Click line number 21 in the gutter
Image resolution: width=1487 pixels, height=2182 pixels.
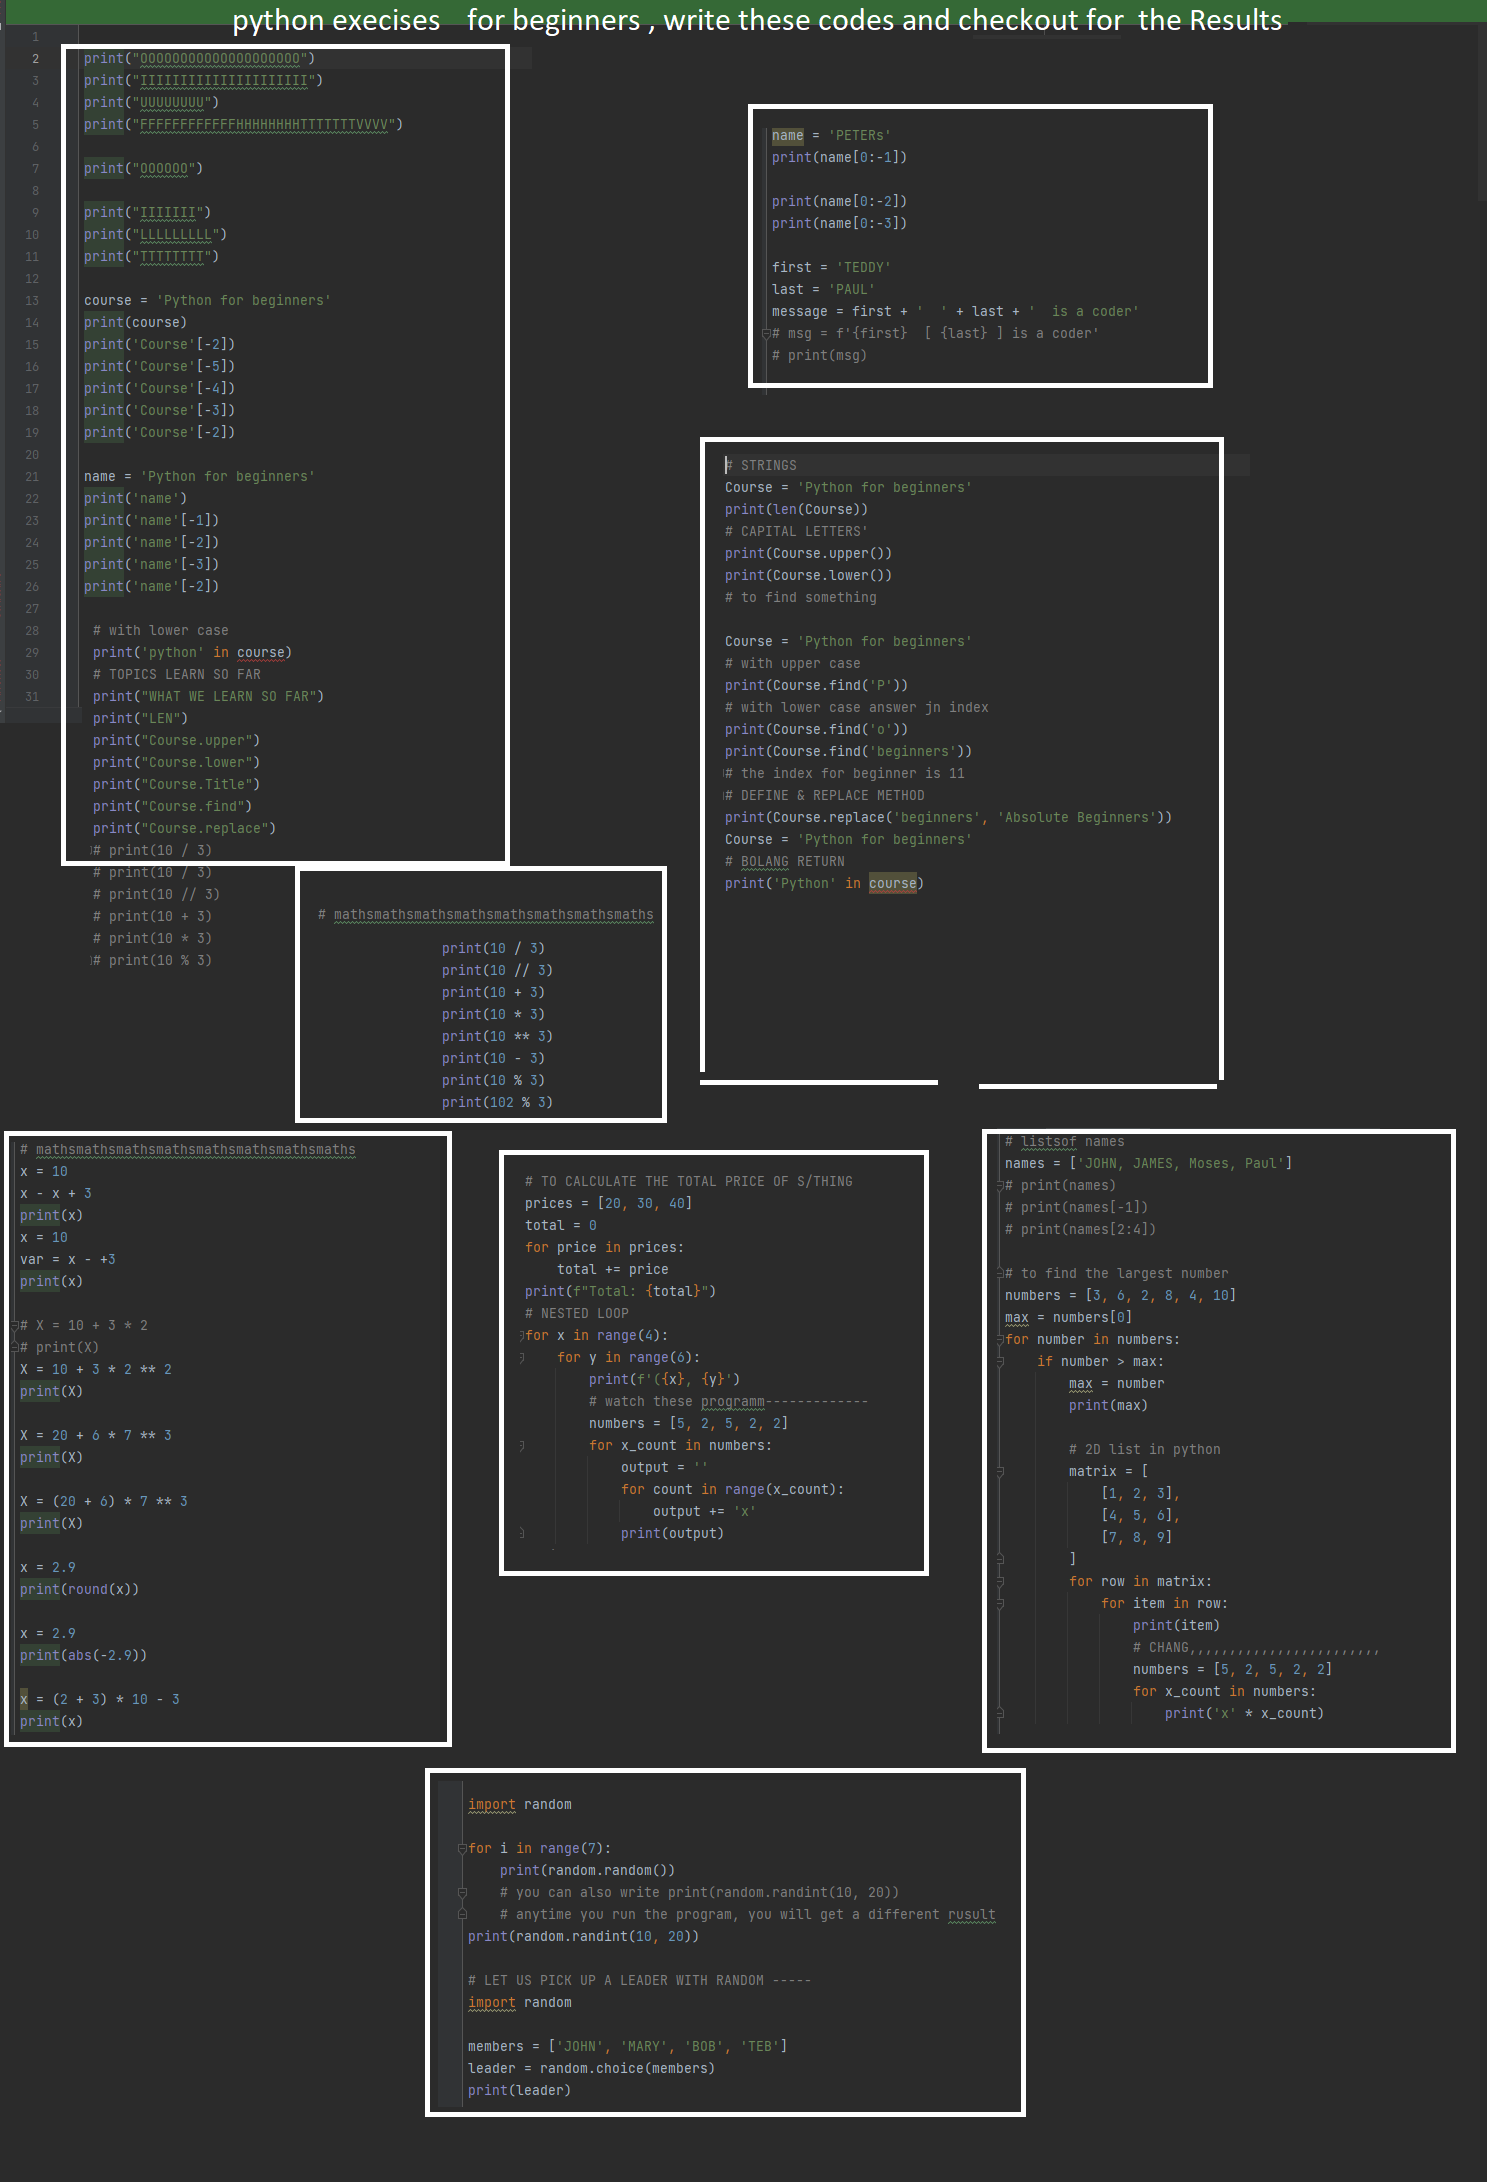click(32, 477)
